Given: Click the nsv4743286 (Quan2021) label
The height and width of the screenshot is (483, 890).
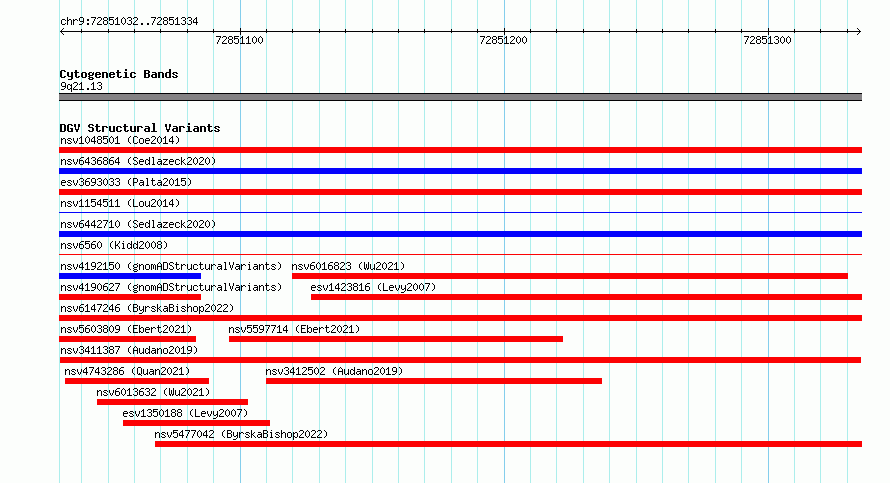Looking at the screenshot, I should [127, 371].
